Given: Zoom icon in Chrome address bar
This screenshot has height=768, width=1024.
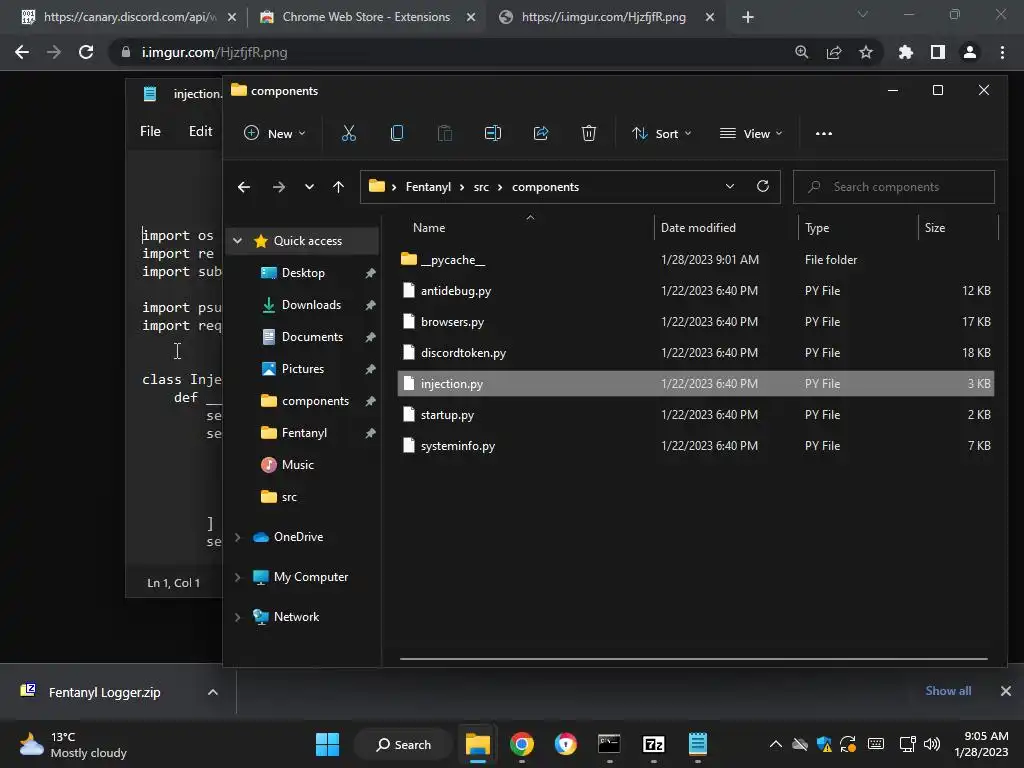Looking at the screenshot, I should [801, 52].
